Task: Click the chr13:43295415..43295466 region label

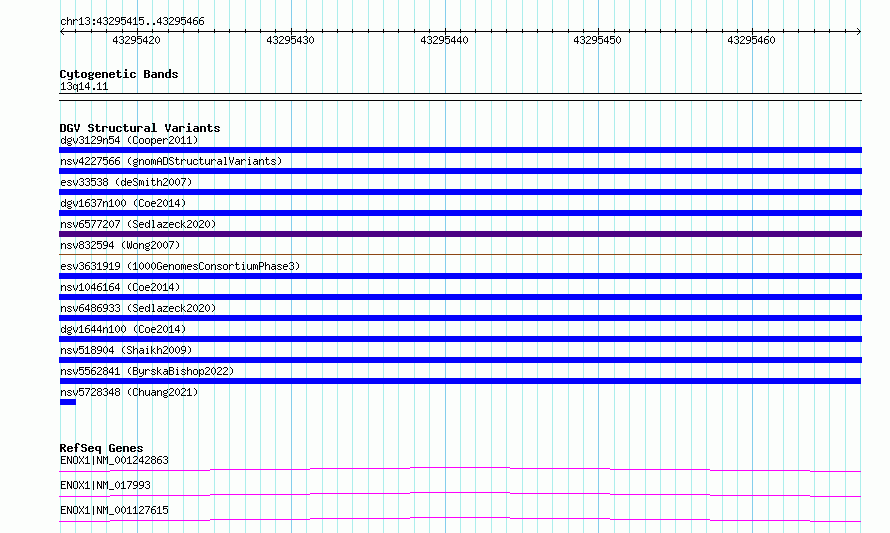Action: point(132,21)
